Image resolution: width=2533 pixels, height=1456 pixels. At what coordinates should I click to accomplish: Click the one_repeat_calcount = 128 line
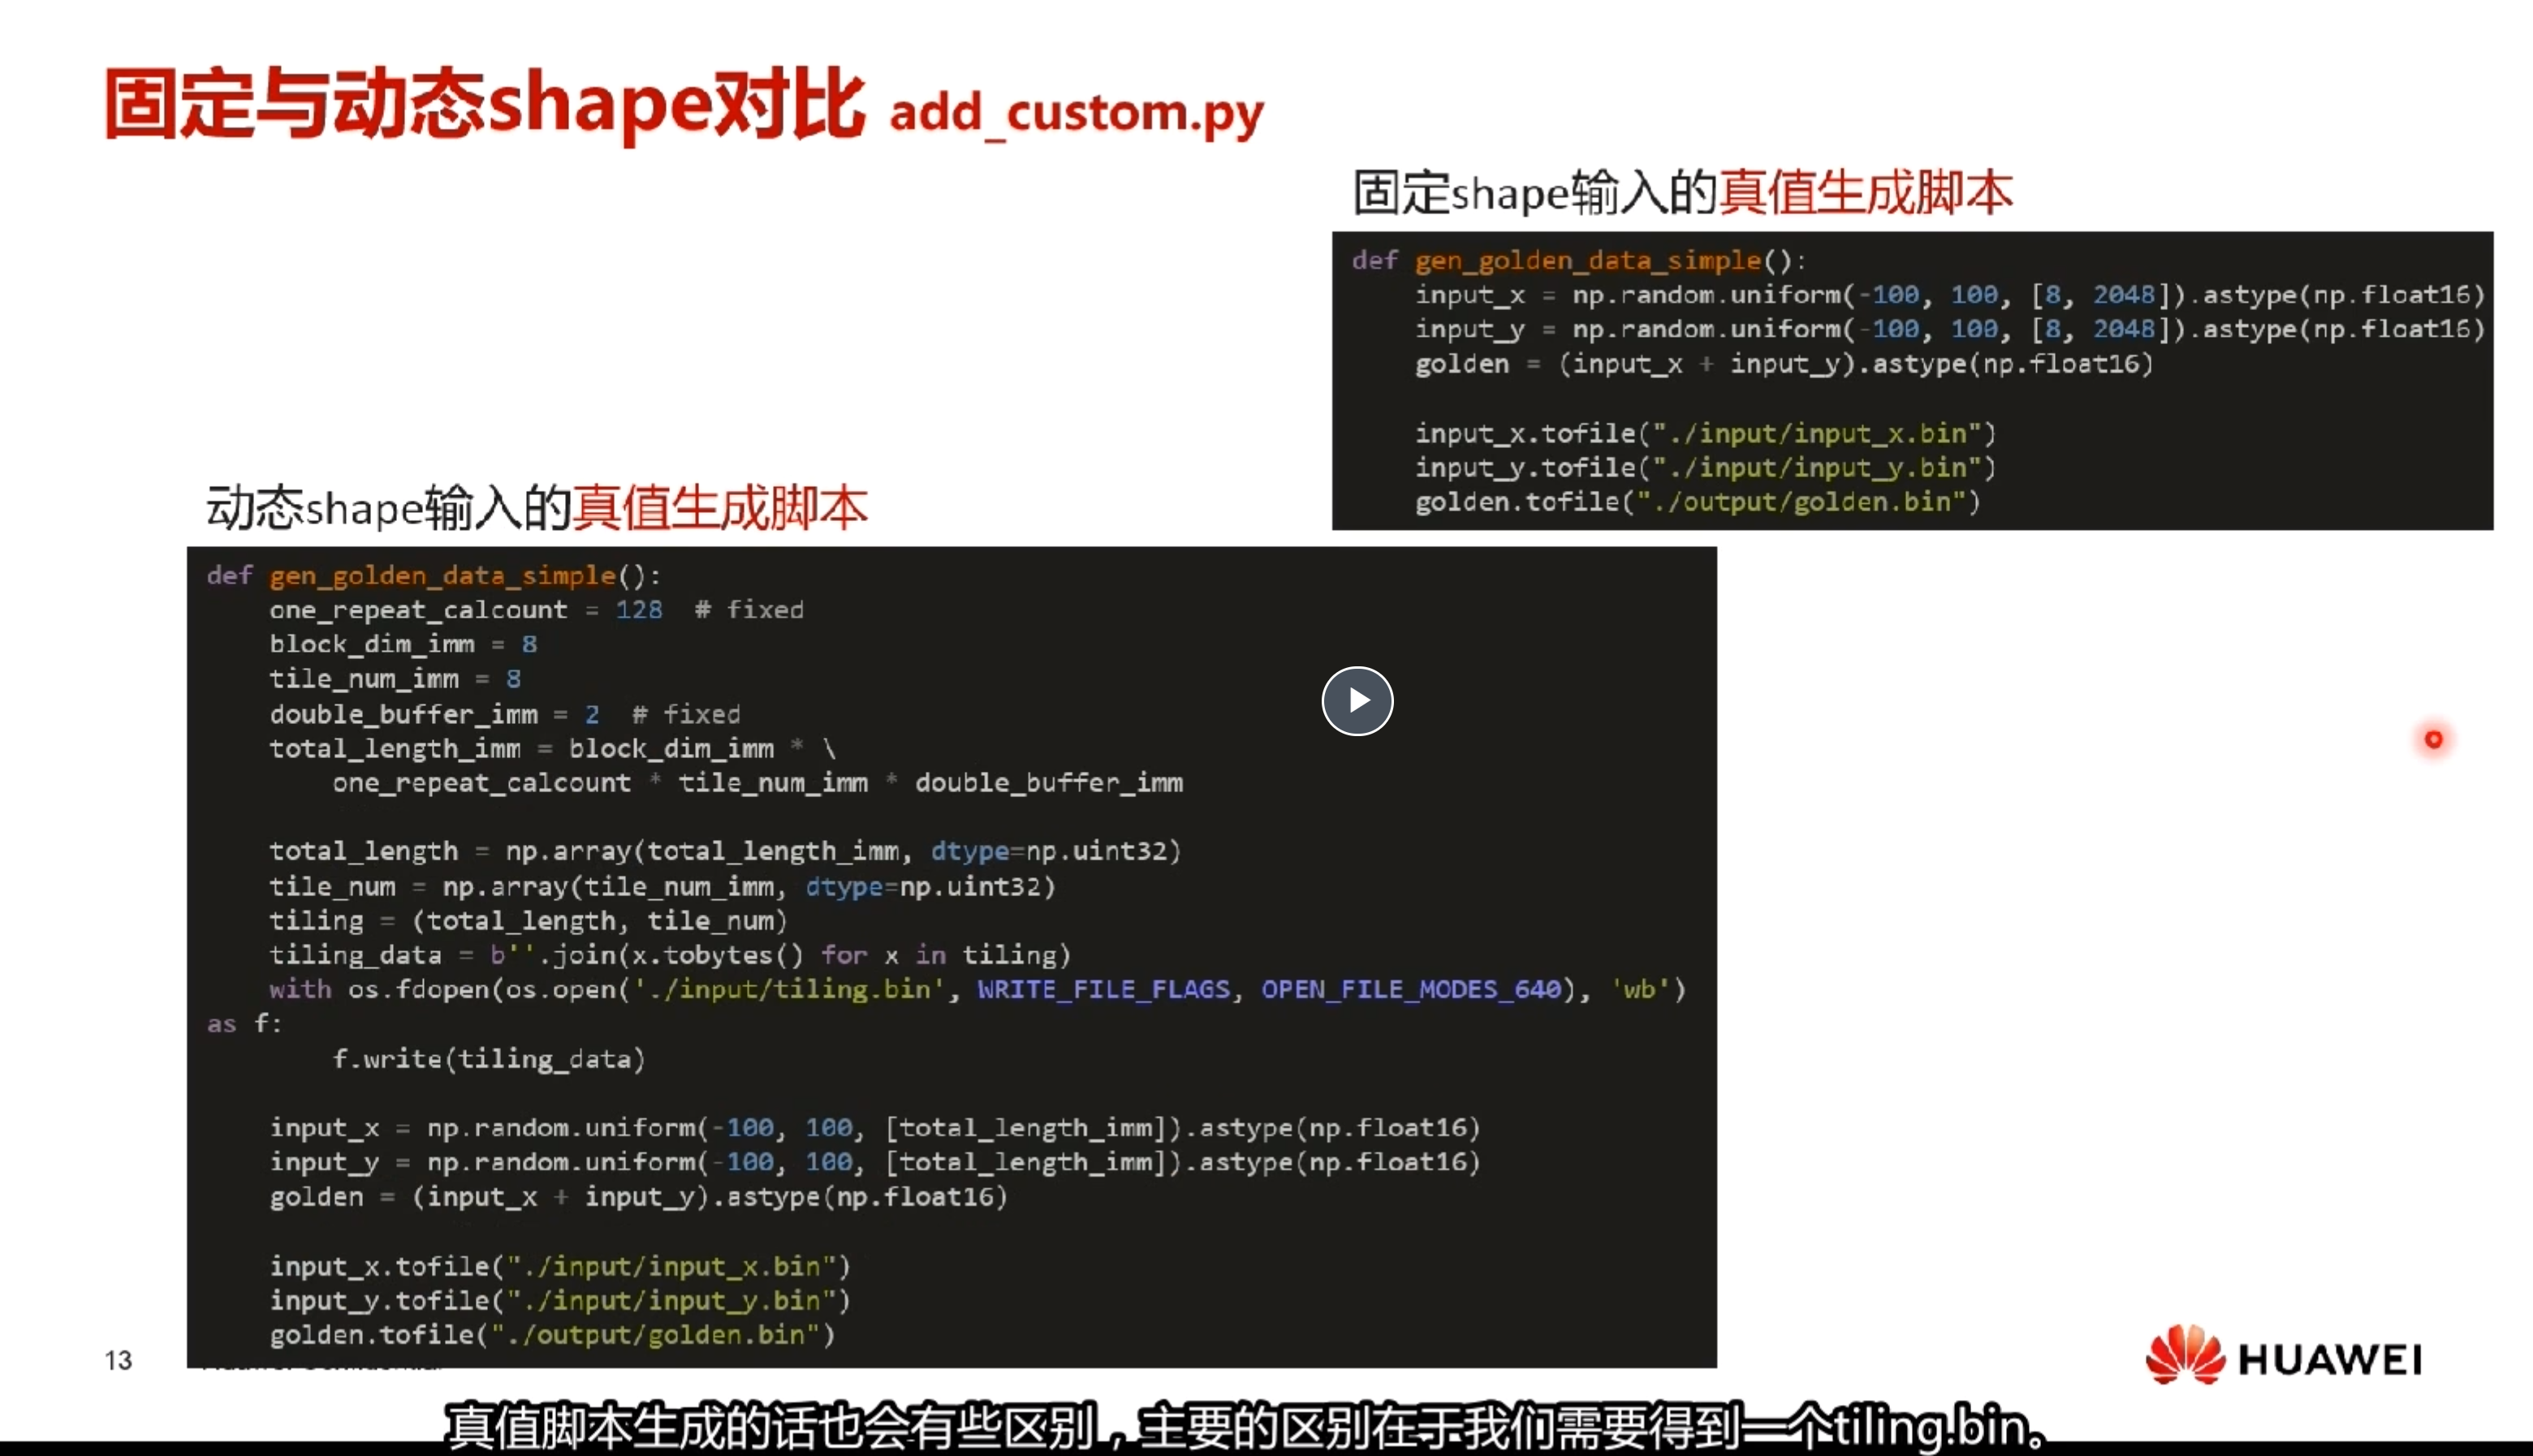[465, 610]
